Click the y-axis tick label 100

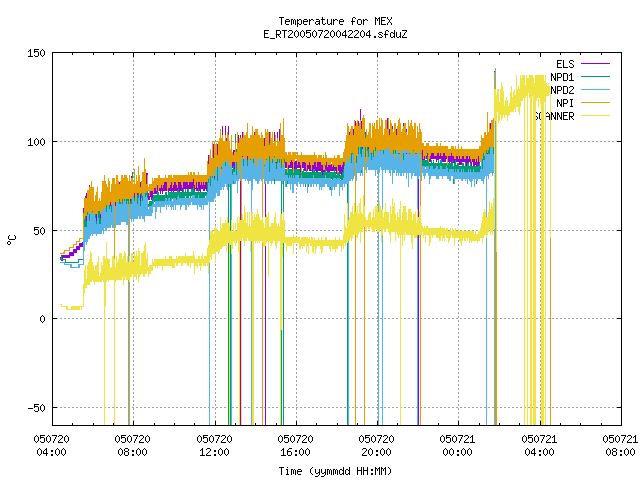[x=36, y=142]
